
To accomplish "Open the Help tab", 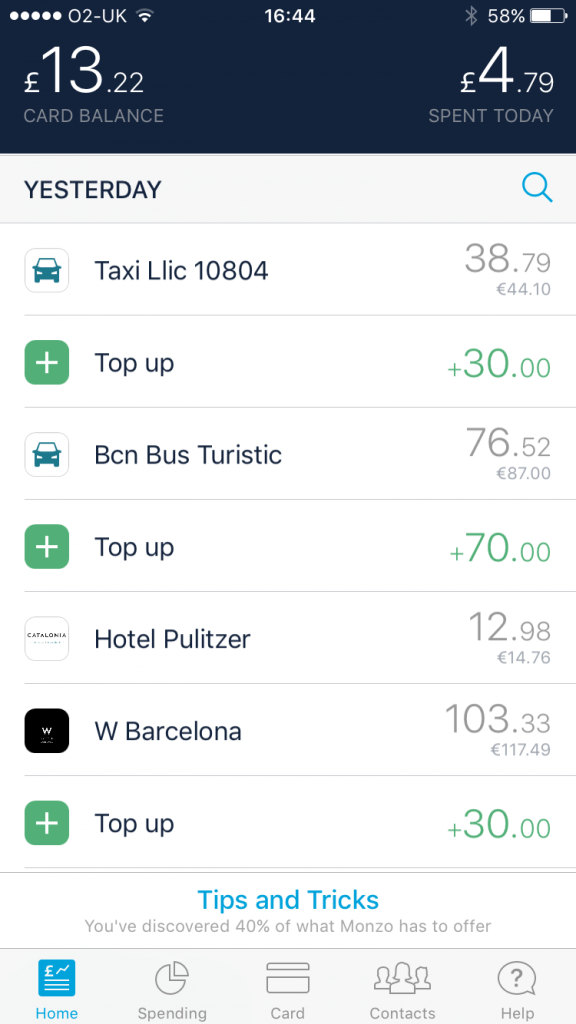I will pos(517,990).
